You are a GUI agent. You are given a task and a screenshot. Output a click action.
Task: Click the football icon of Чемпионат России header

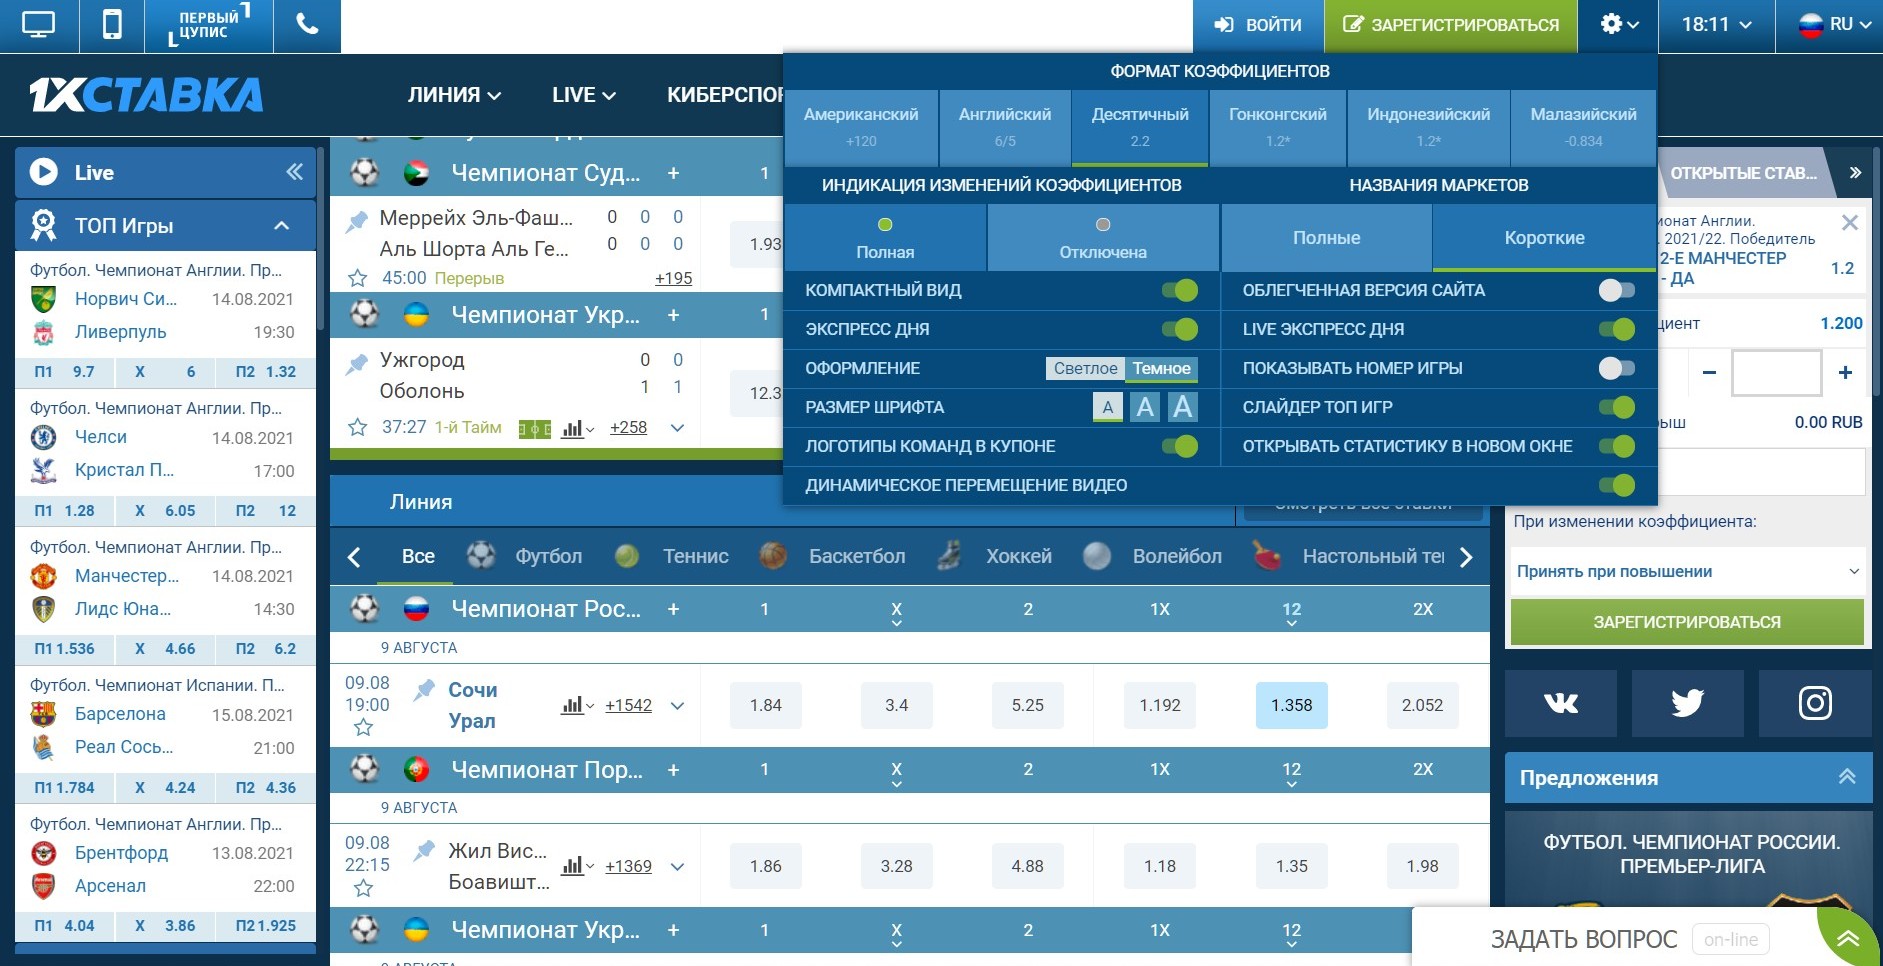364,608
